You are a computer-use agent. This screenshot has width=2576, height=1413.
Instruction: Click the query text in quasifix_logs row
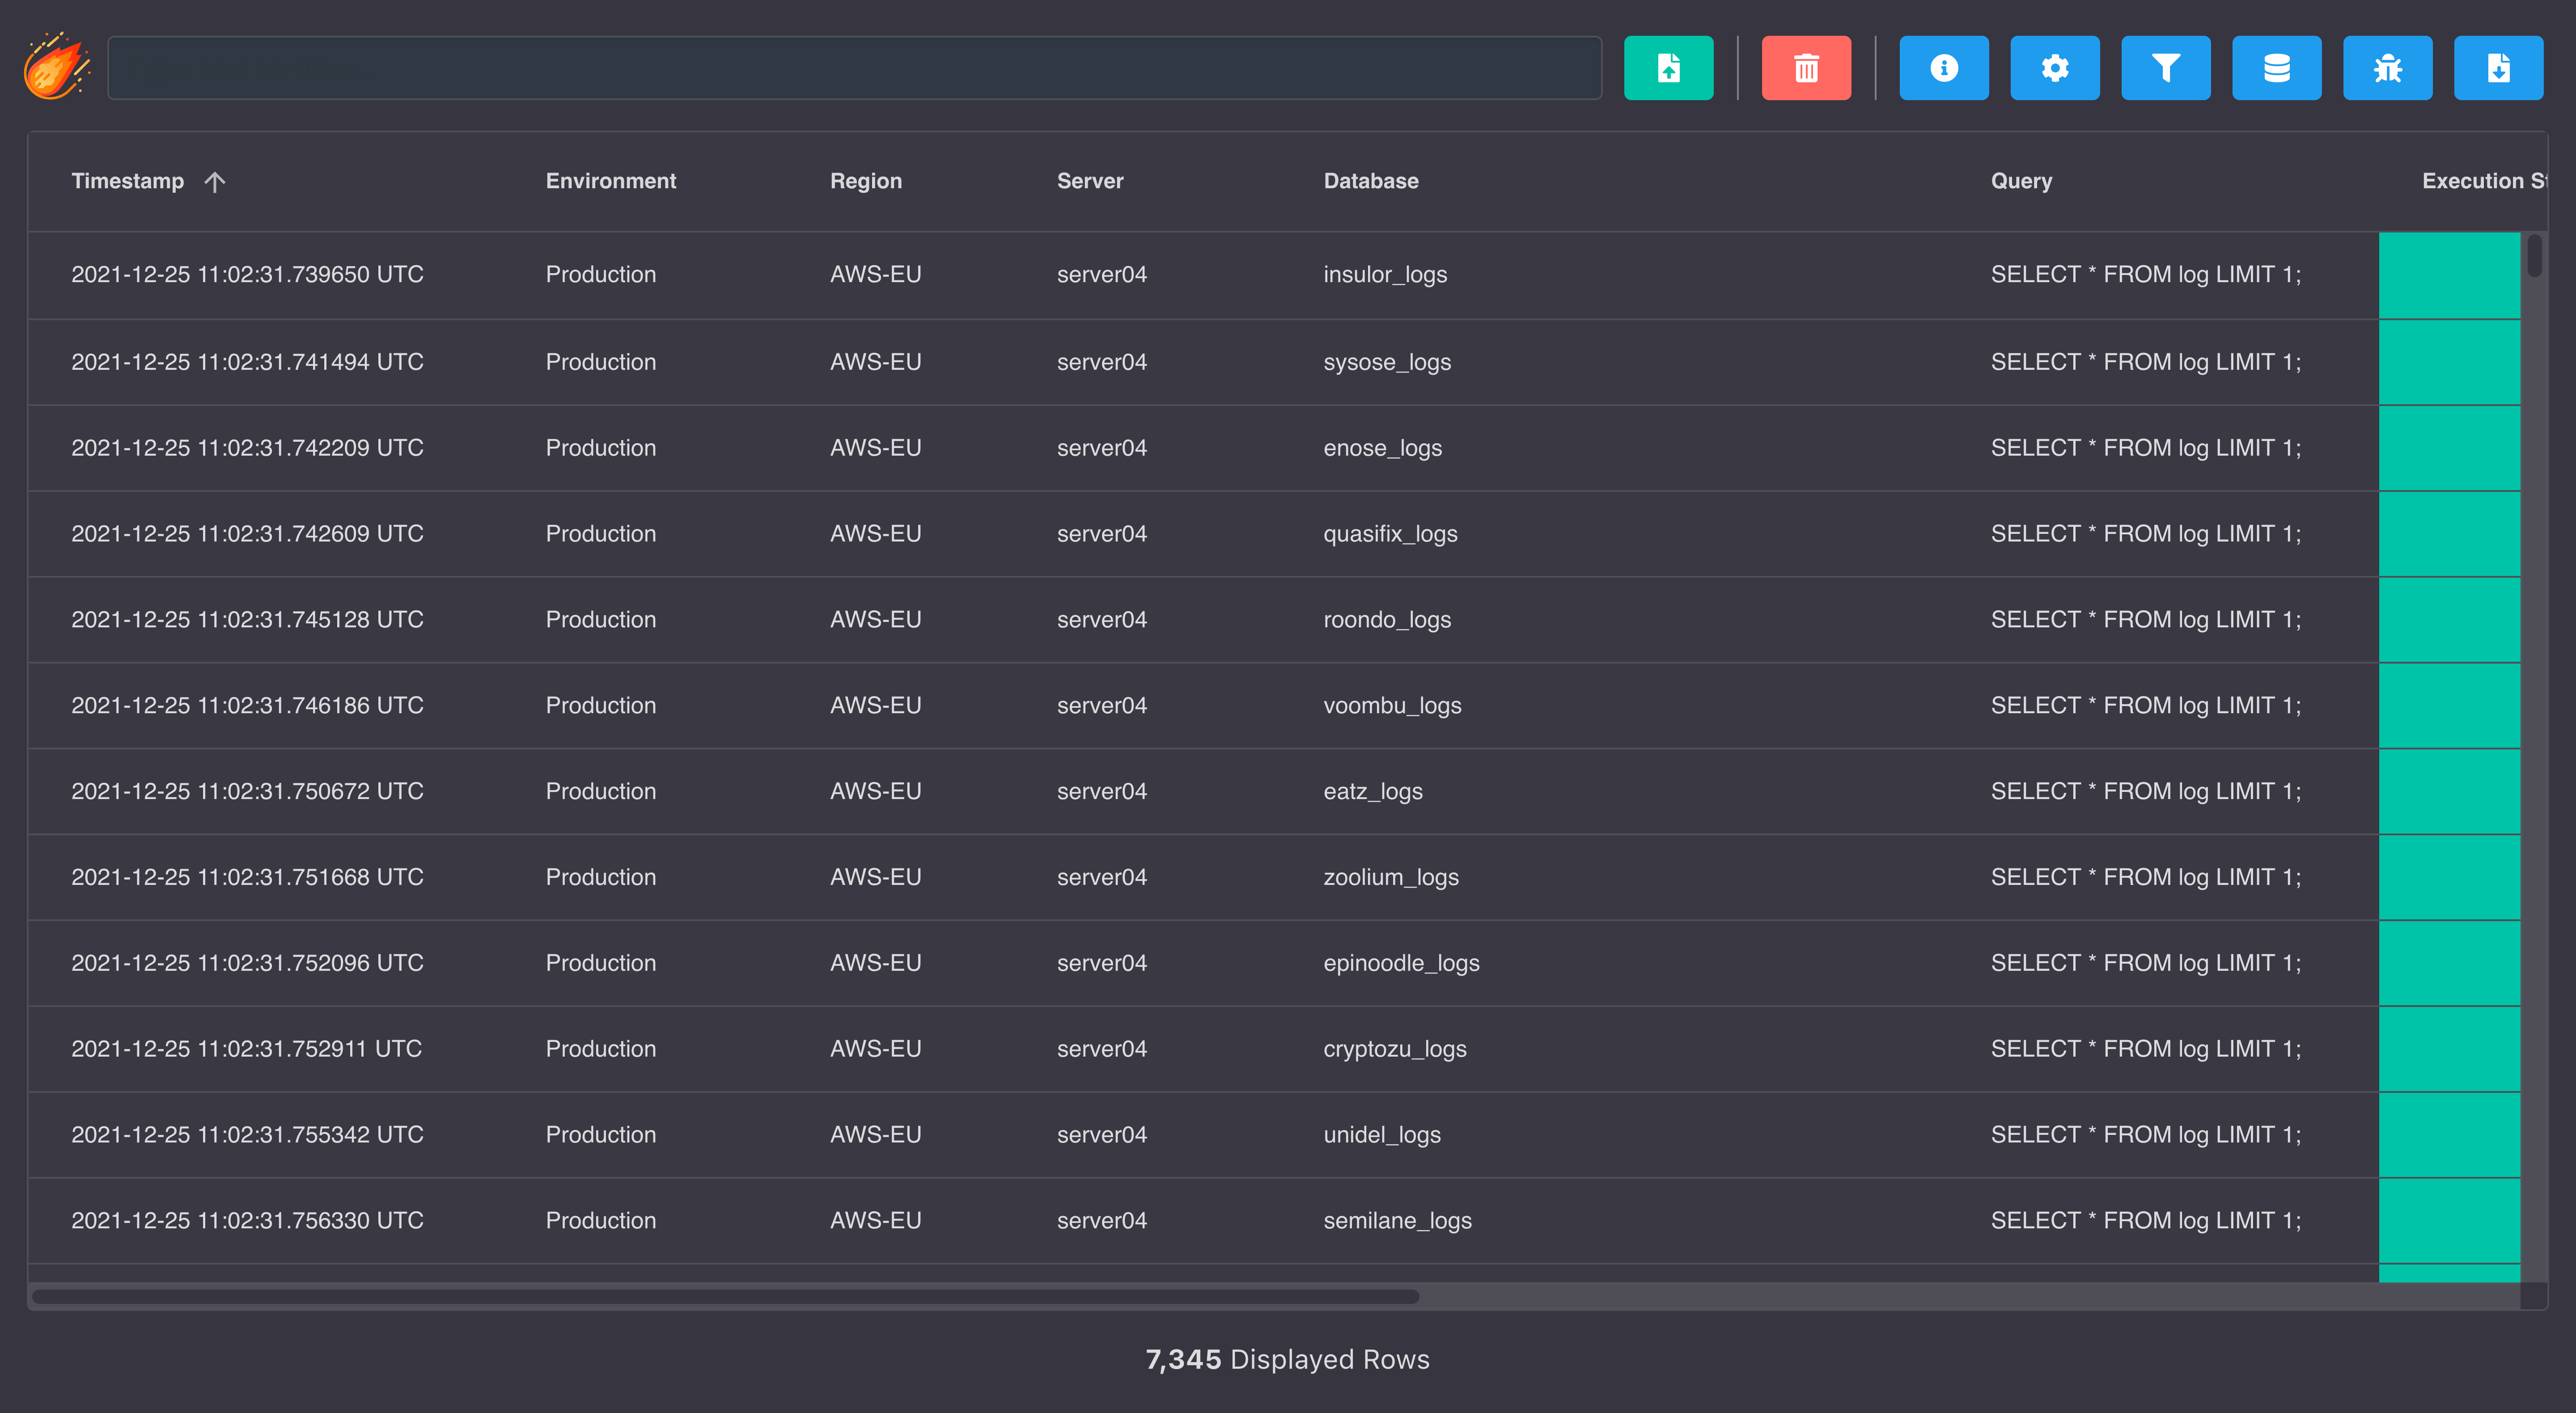point(2146,534)
